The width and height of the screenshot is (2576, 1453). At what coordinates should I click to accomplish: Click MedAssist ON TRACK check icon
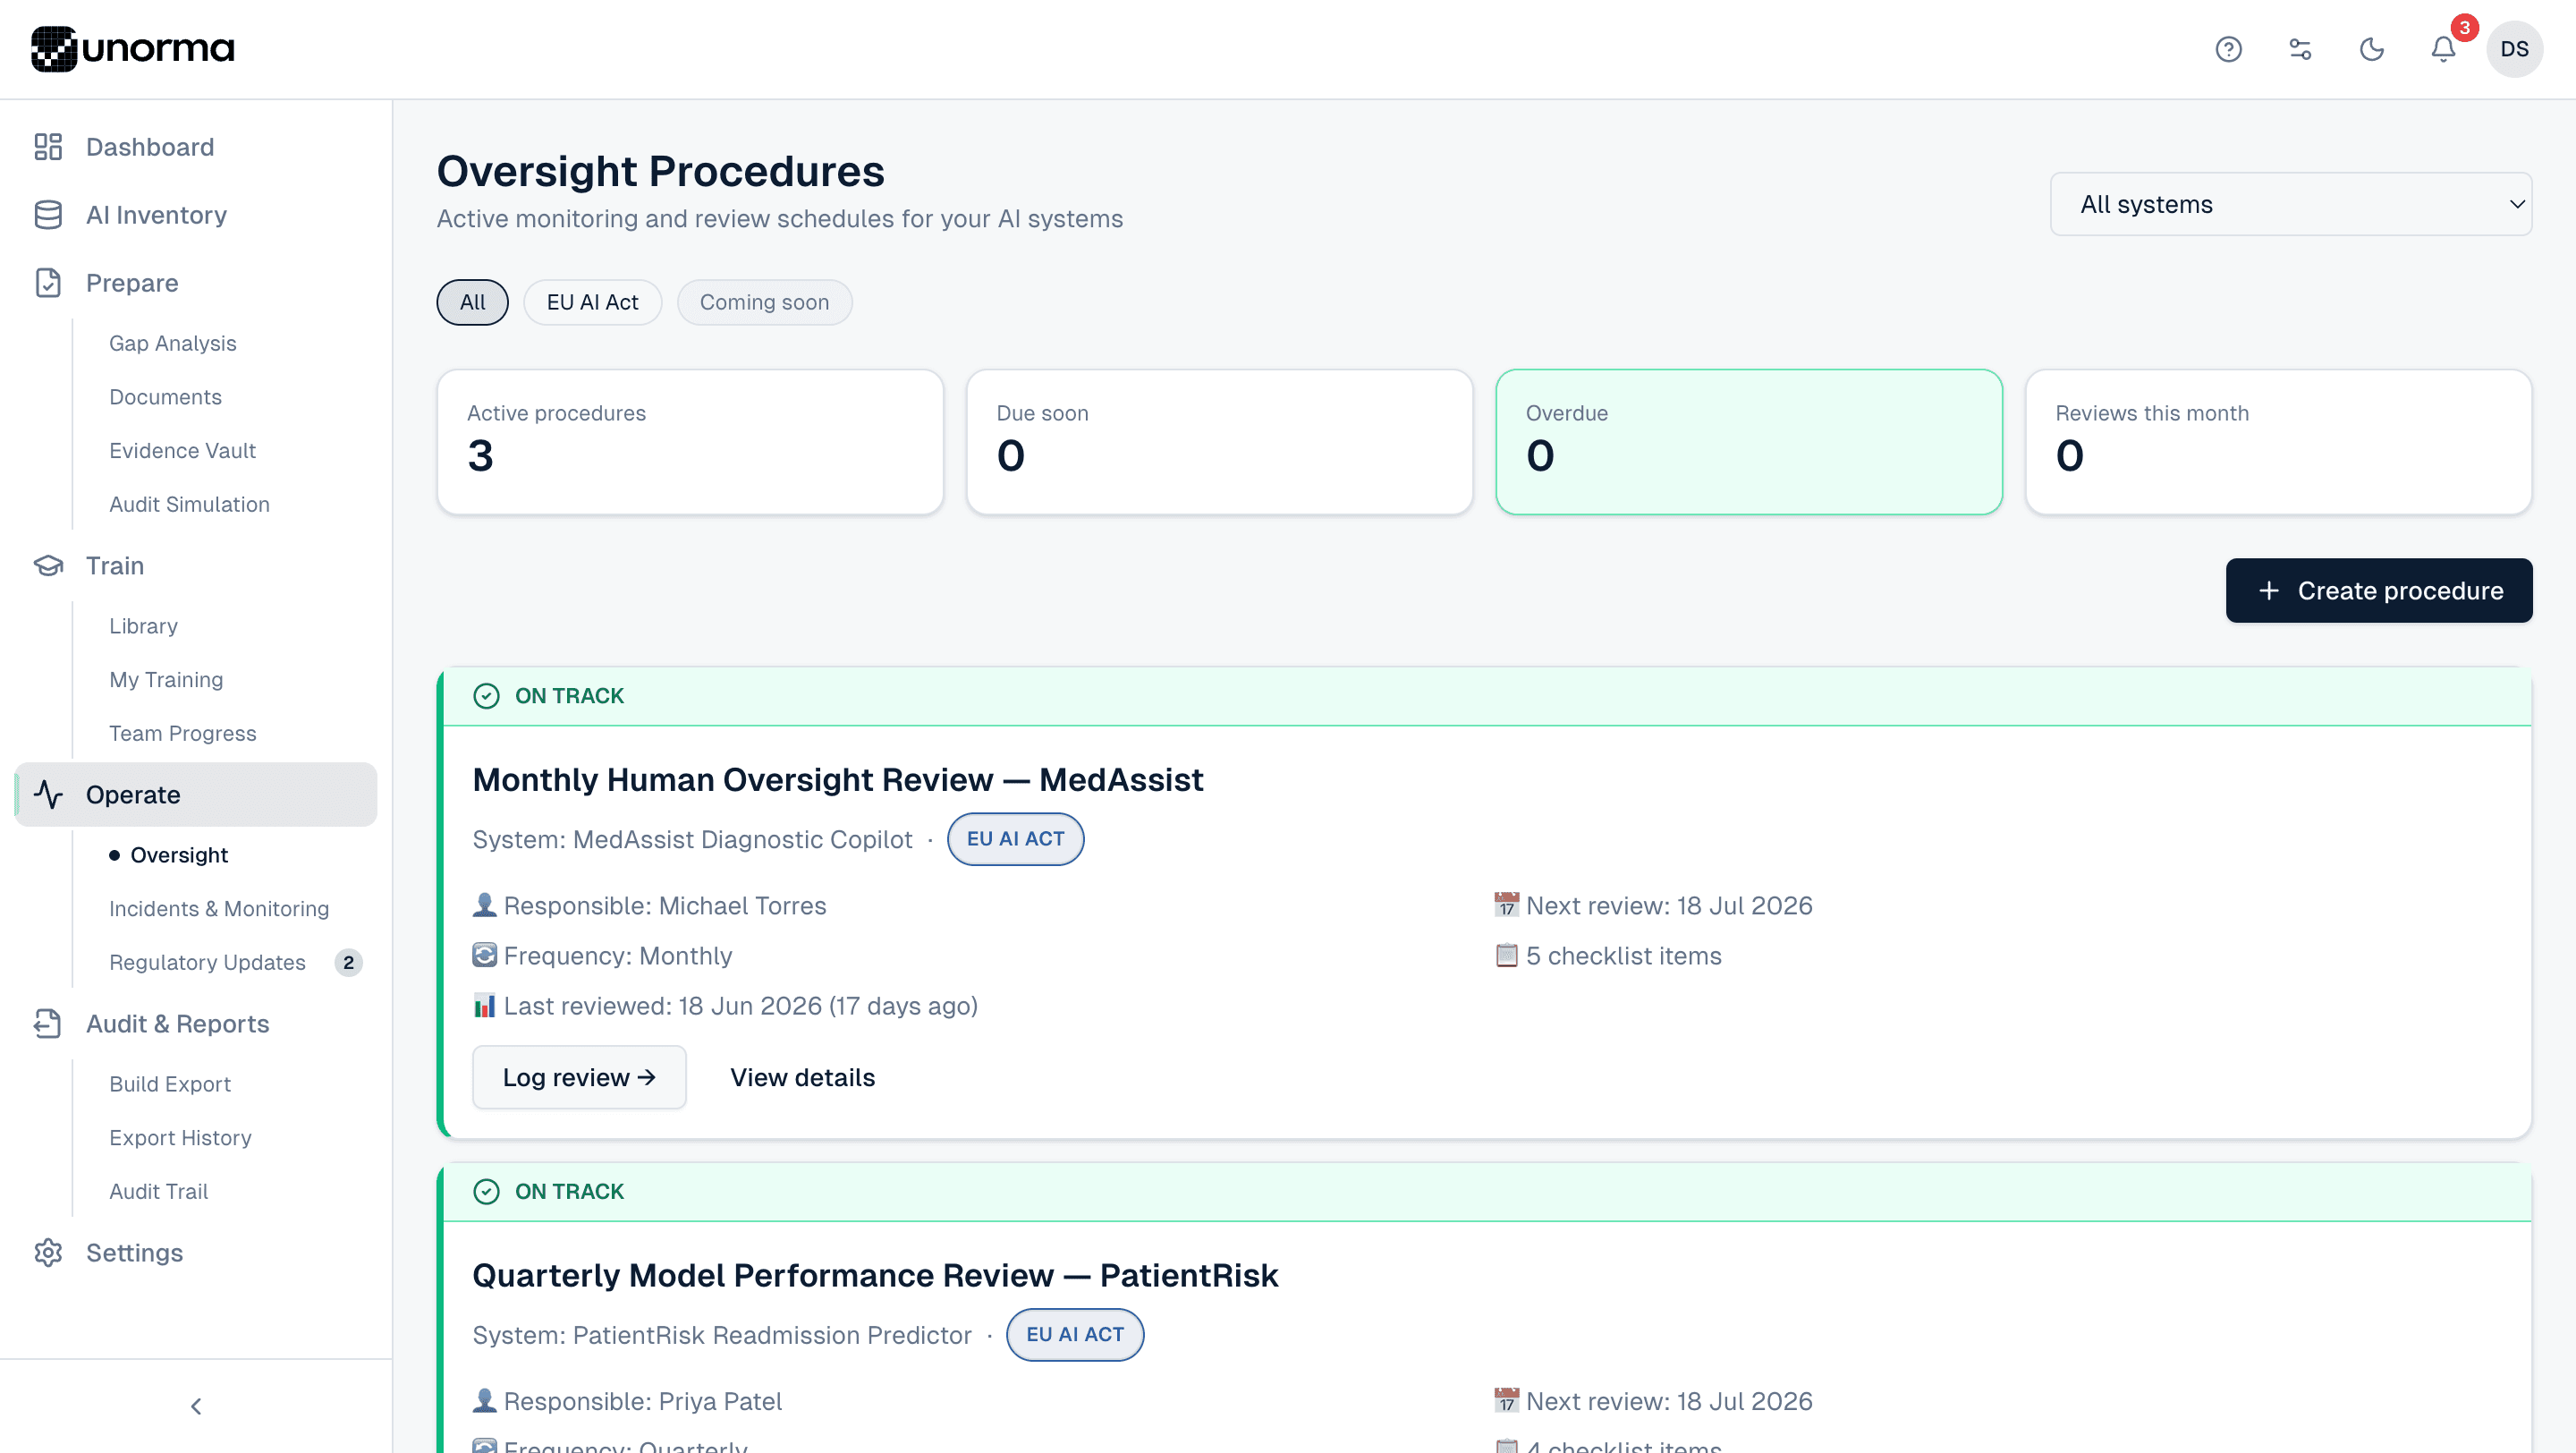(x=486, y=696)
